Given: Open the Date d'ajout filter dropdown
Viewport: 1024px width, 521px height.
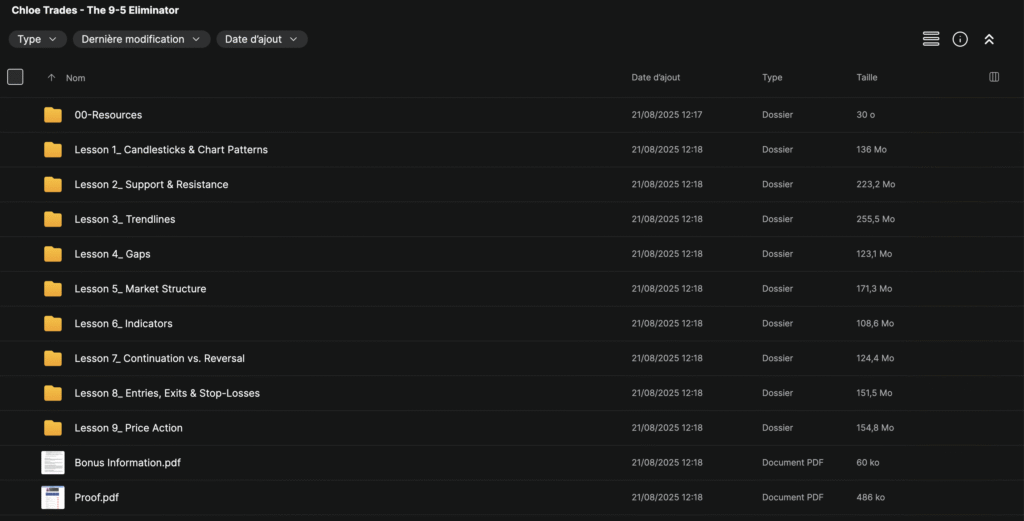Looking at the screenshot, I should [262, 39].
